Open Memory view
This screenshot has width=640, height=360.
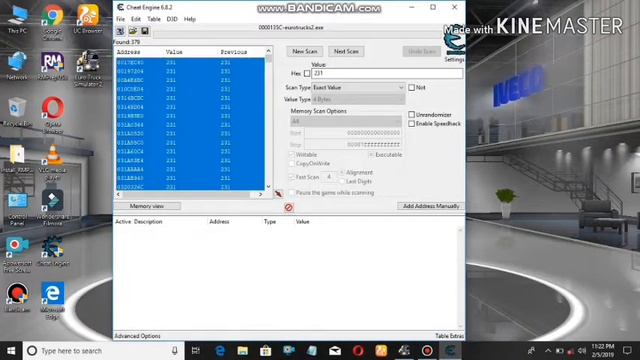coord(147,206)
